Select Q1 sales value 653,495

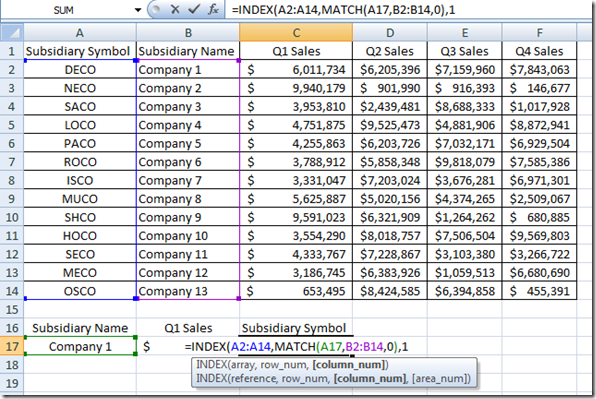296,291
